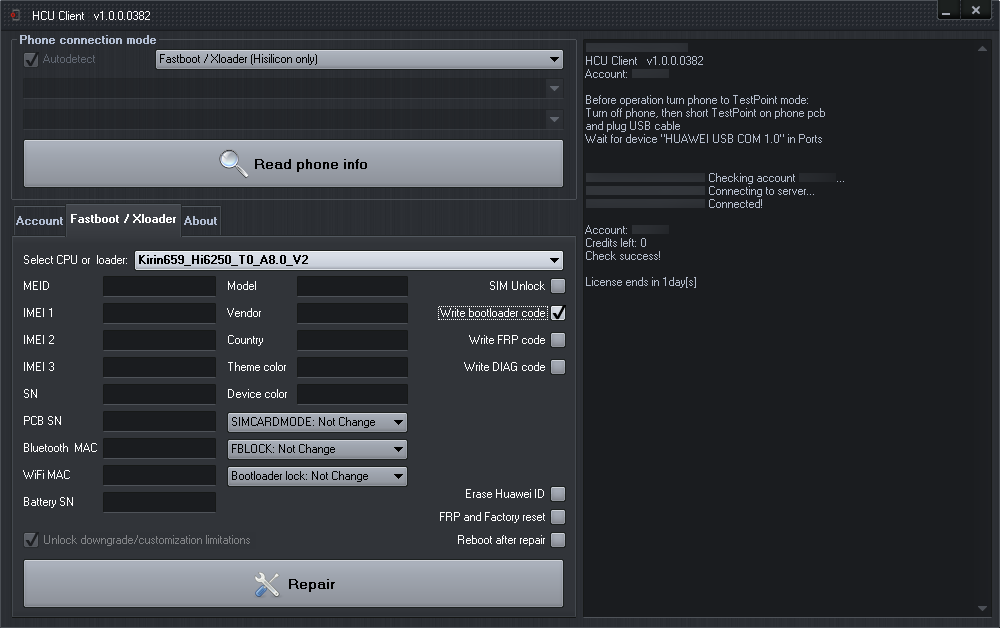This screenshot has height=628, width=1000.
Task: Open the FBLOCK: Not Change dropdown
Action: click(317, 449)
